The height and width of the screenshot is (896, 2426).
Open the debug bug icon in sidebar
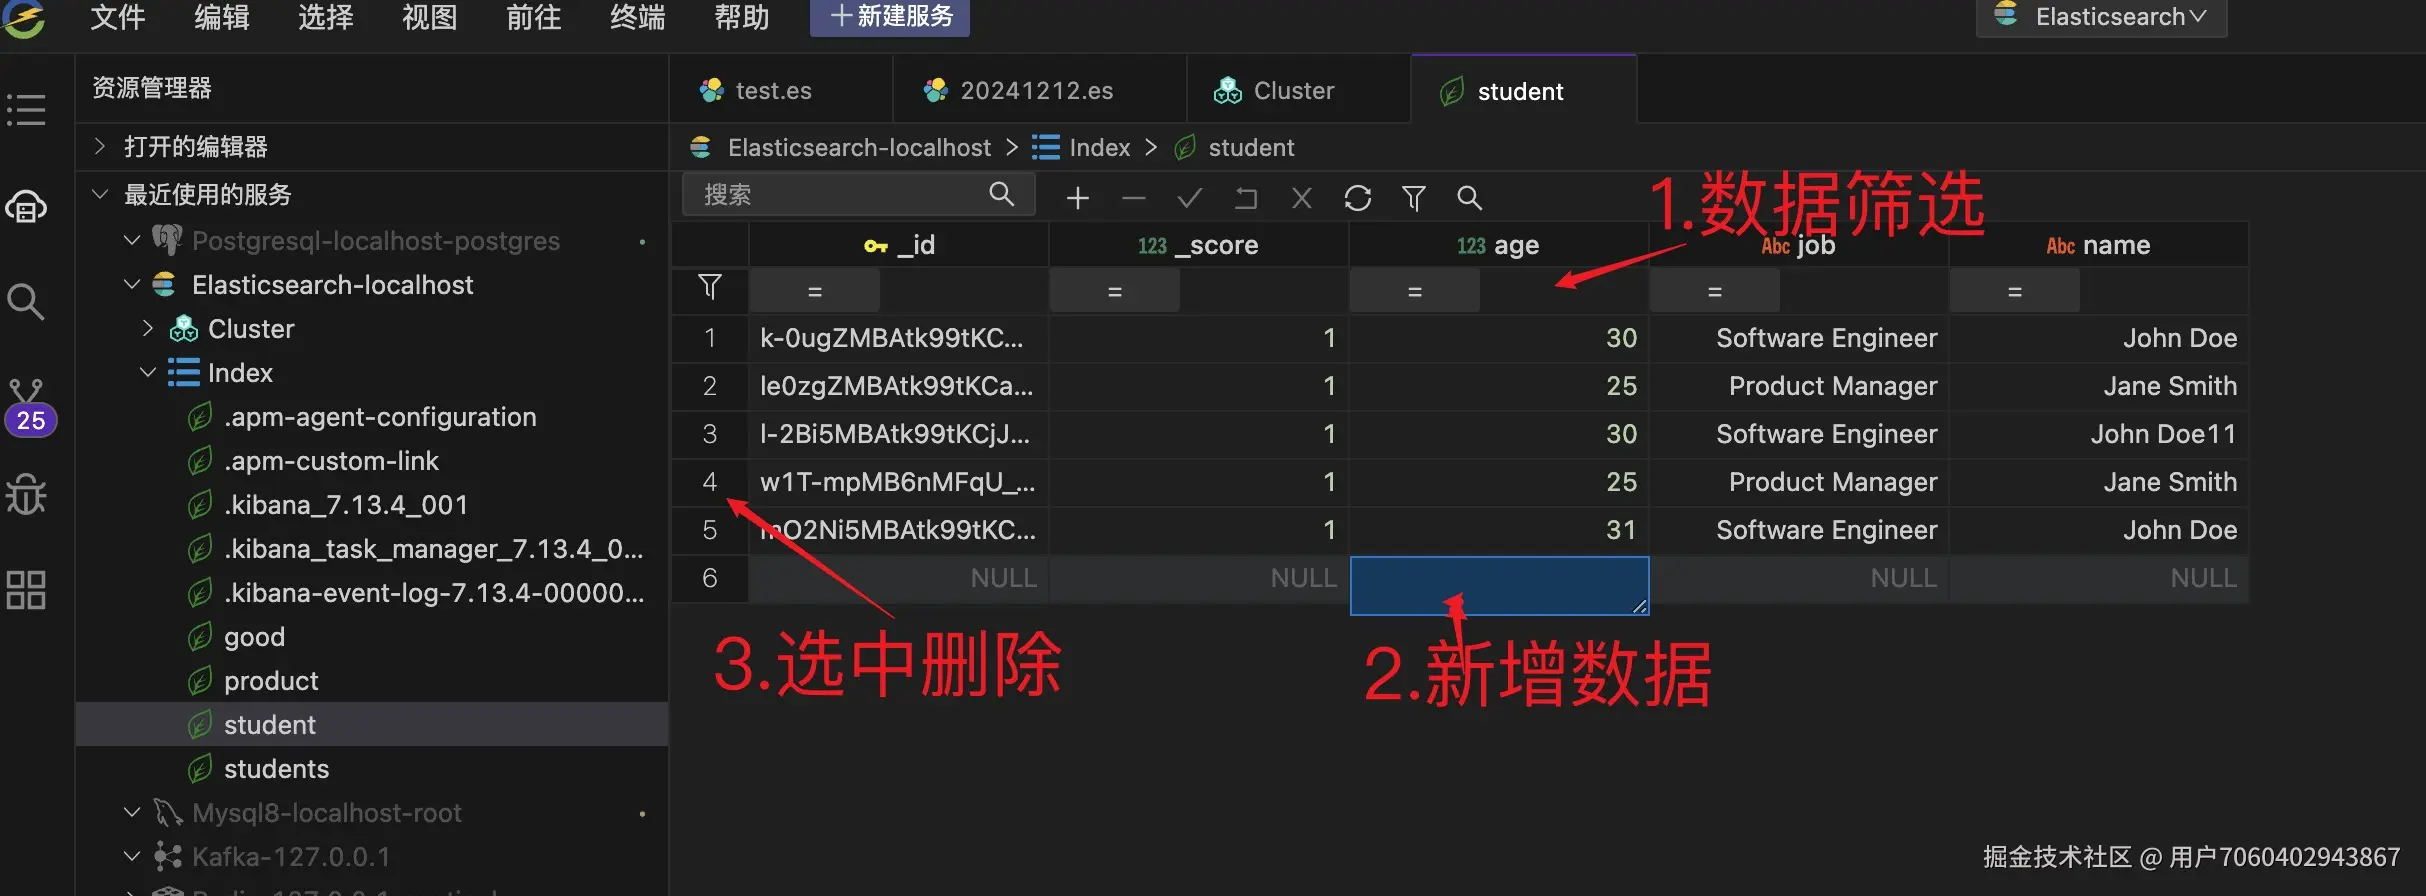coord(26,494)
